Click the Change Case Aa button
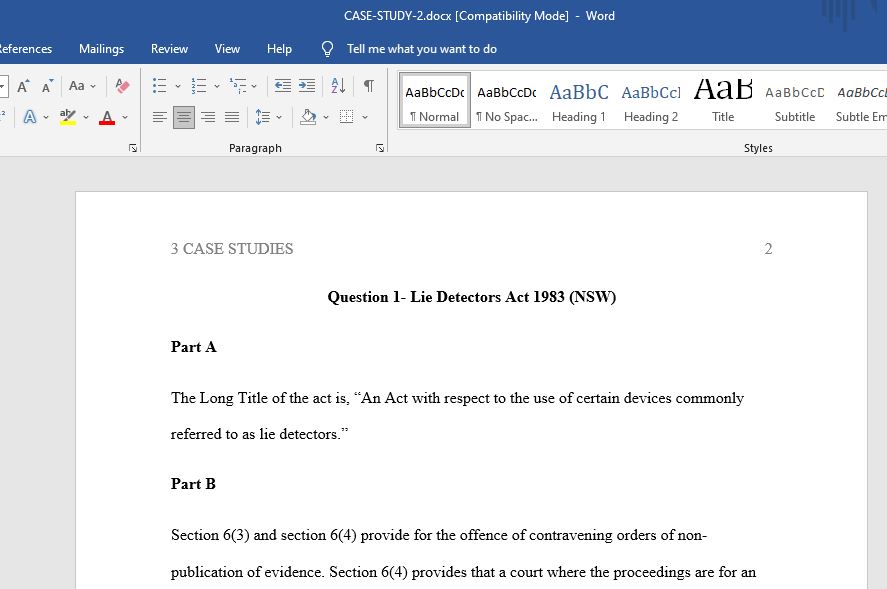The width and height of the screenshot is (887, 589). coord(76,86)
